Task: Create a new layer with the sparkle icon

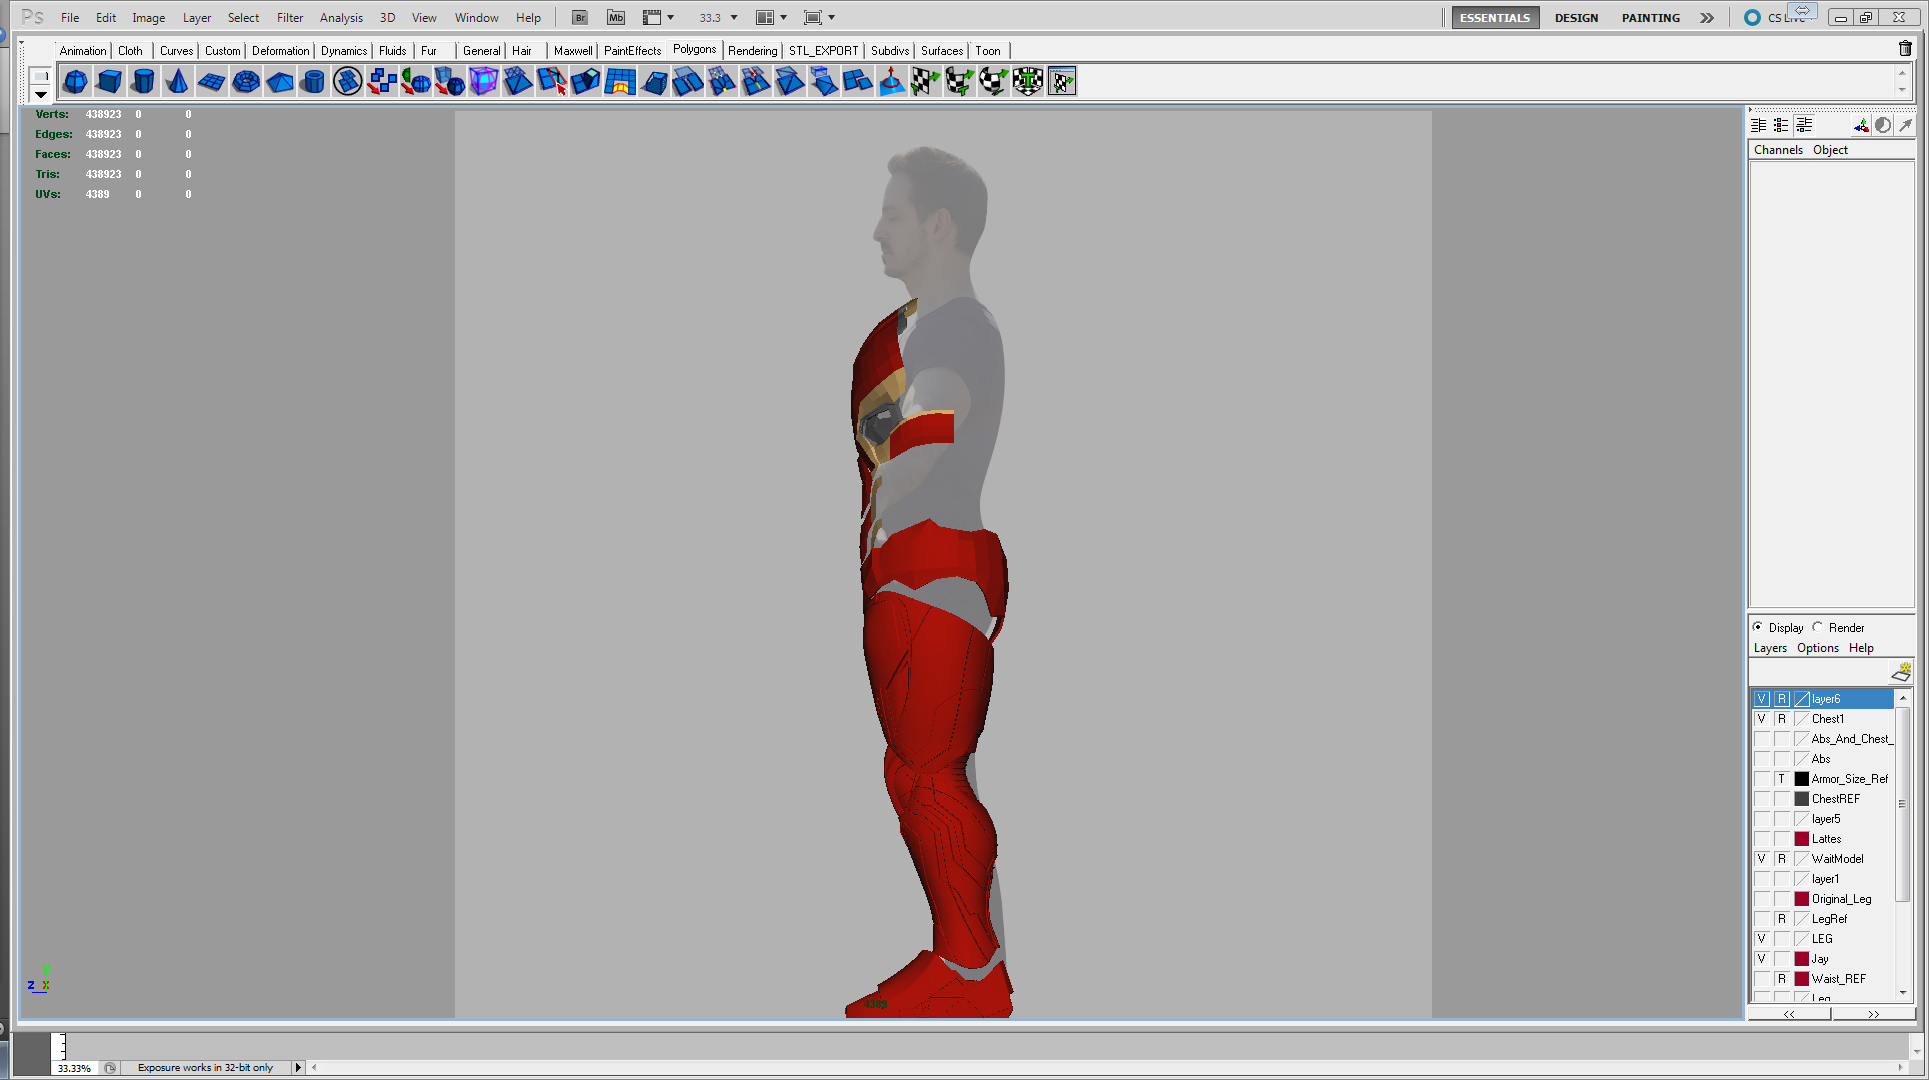Action: (x=1901, y=672)
